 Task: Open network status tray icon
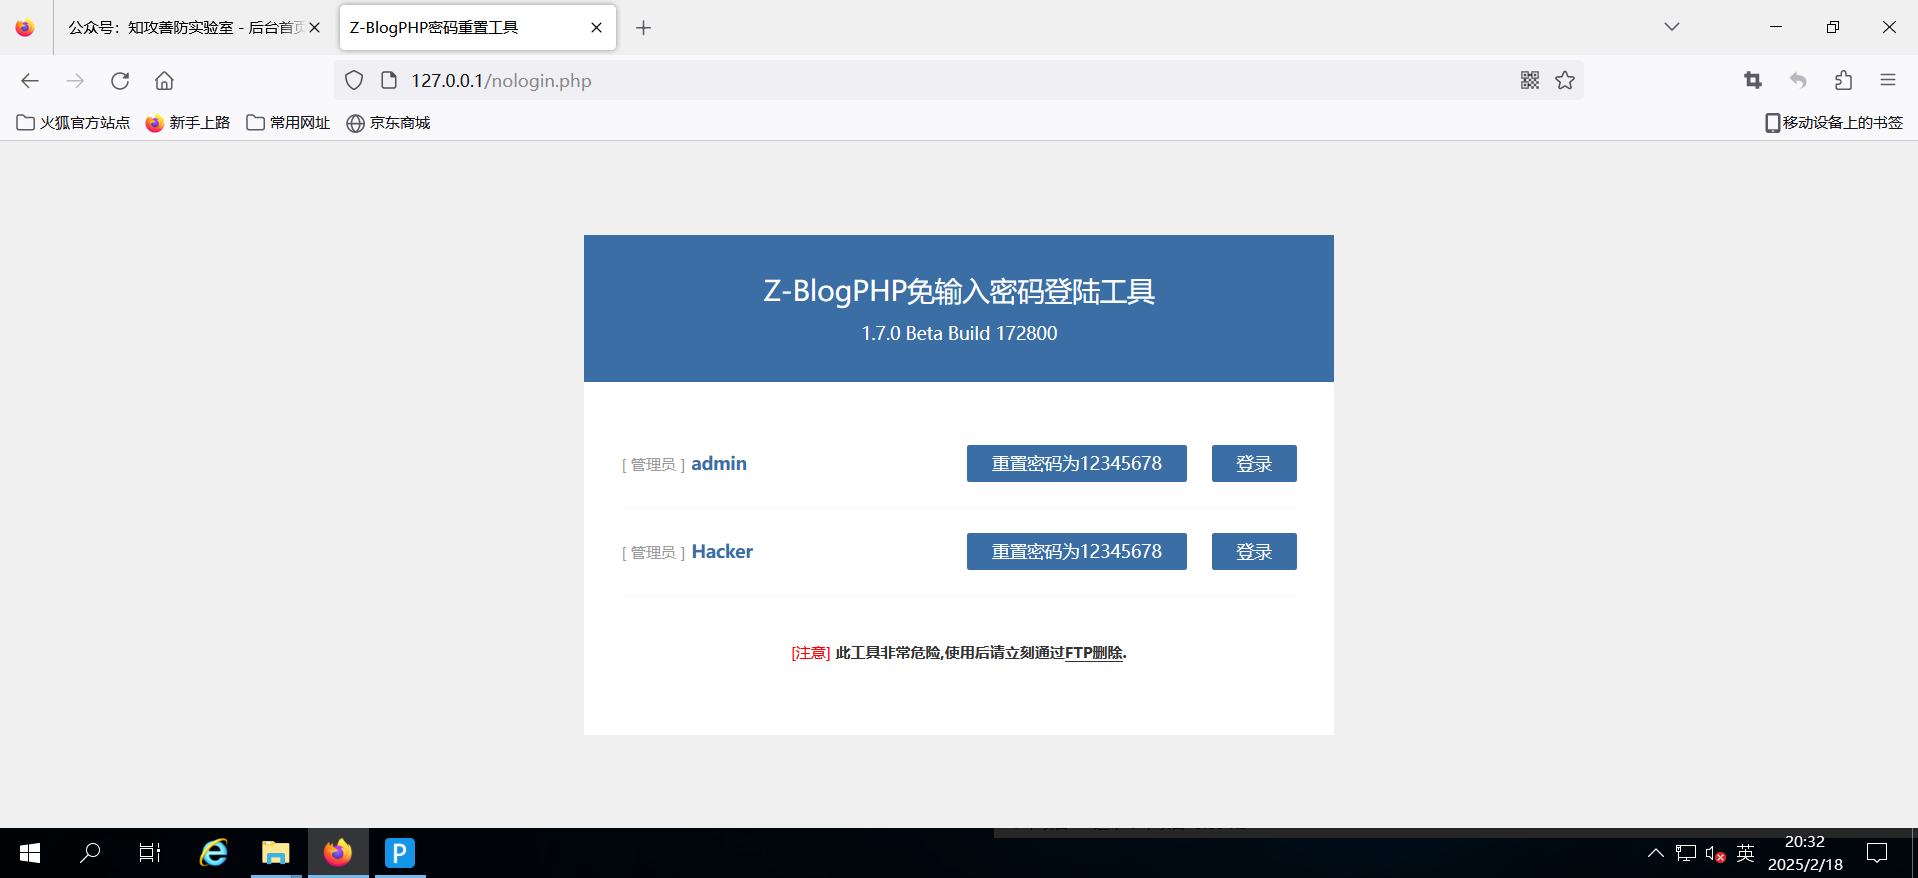click(x=1686, y=853)
